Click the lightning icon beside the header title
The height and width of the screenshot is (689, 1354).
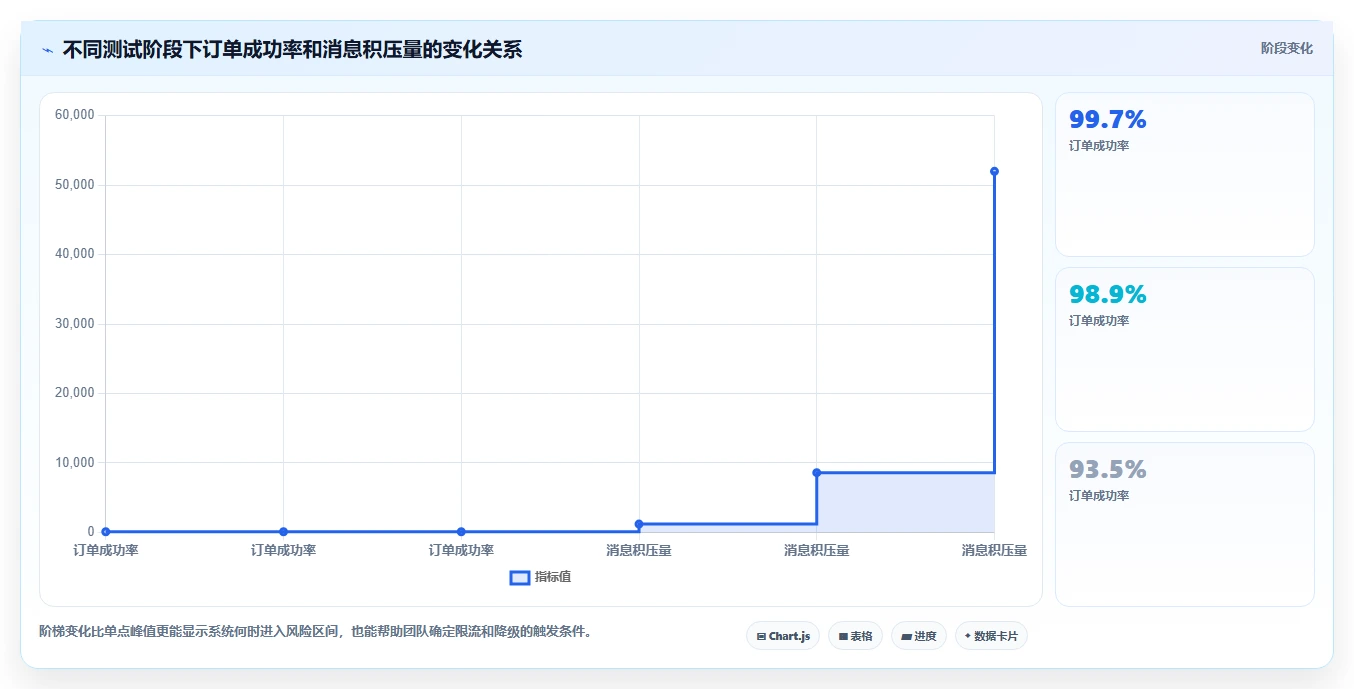(x=47, y=50)
